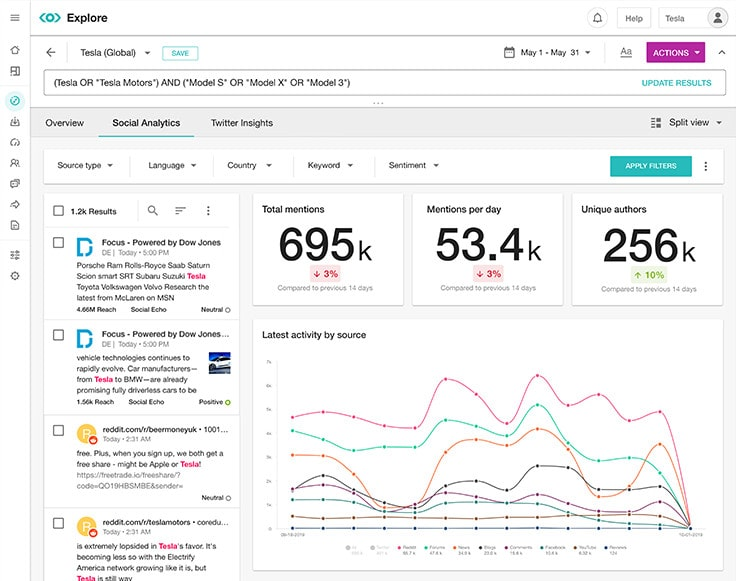The image size is (736, 581).
Task: Expand the ACTIONS dropdown
Action: coord(675,53)
